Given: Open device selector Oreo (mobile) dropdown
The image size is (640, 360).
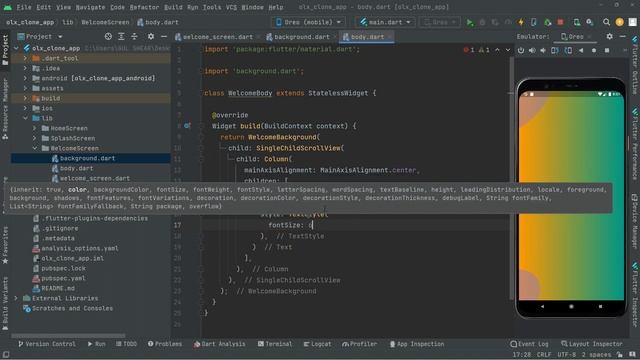Looking at the screenshot, I should 309,22.
